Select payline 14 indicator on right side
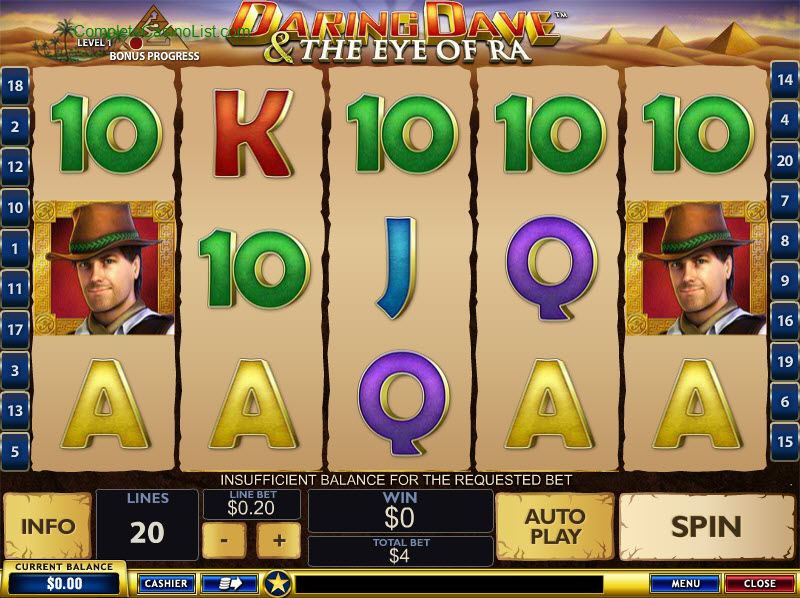This screenshot has width=800, height=598. tap(785, 80)
